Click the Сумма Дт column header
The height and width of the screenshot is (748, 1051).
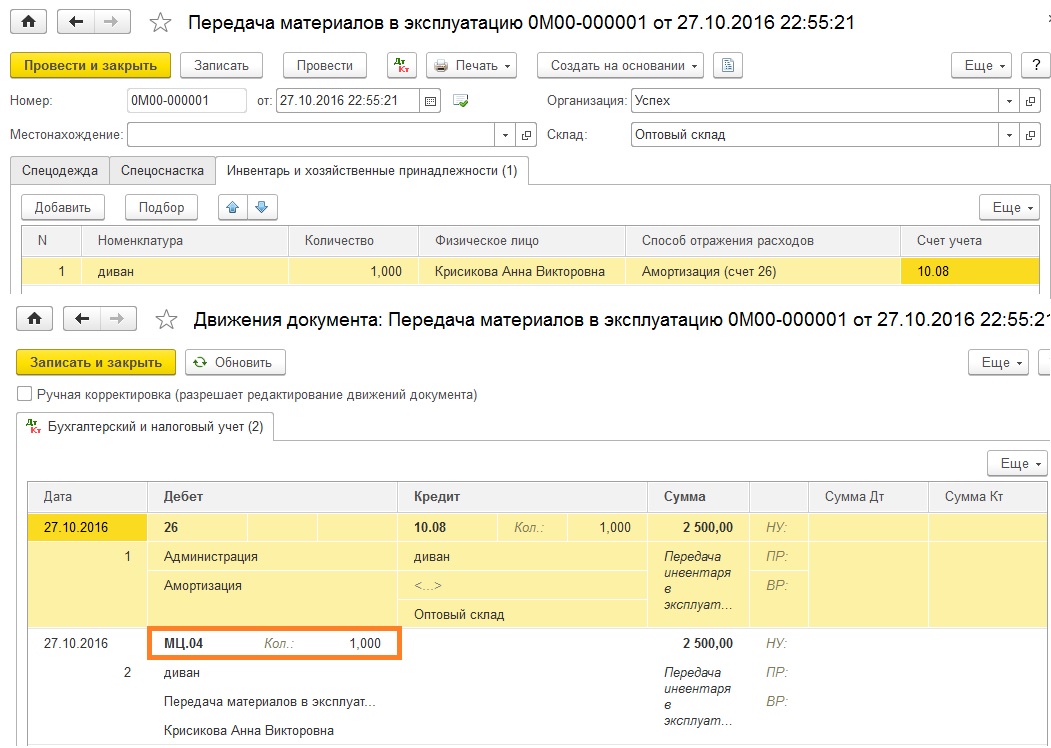868,497
